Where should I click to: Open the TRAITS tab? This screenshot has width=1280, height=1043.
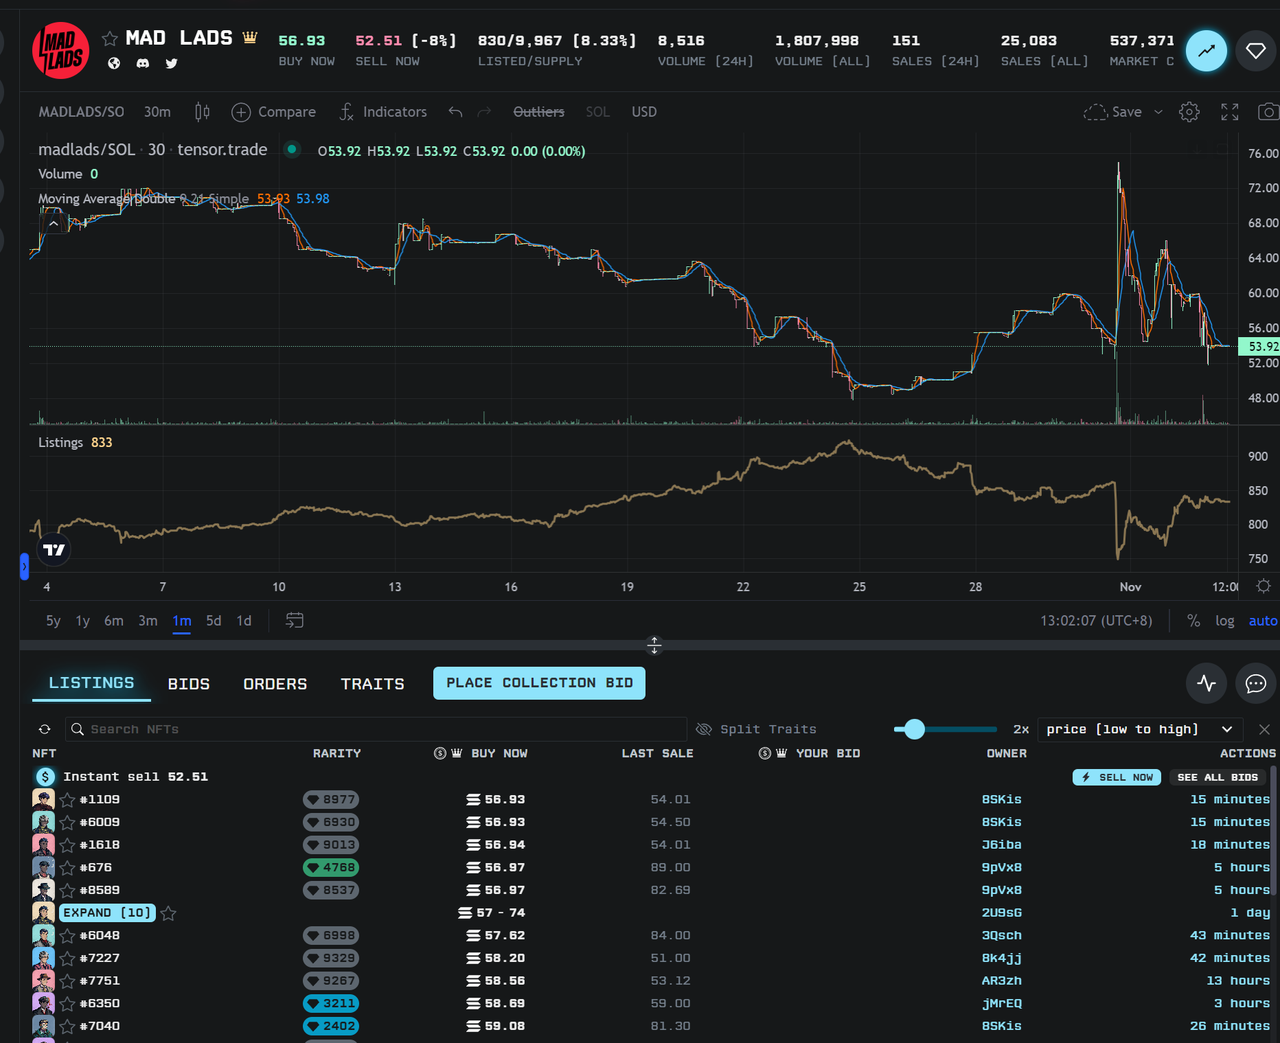(372, 683)
